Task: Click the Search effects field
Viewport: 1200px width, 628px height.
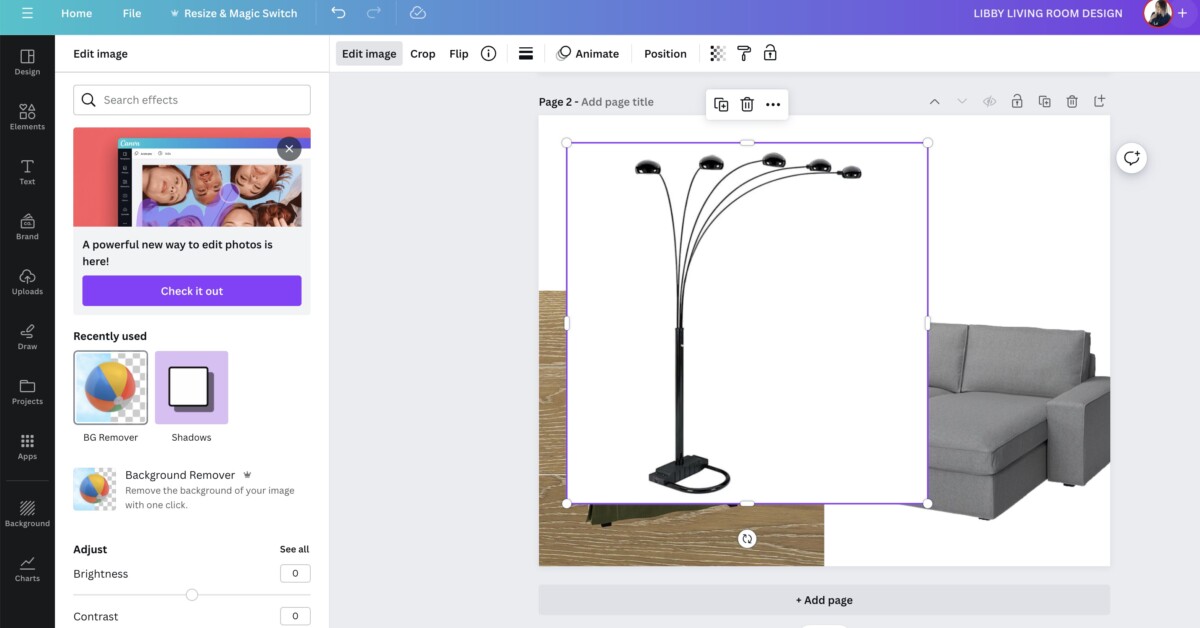Action: tap(191, 99)
